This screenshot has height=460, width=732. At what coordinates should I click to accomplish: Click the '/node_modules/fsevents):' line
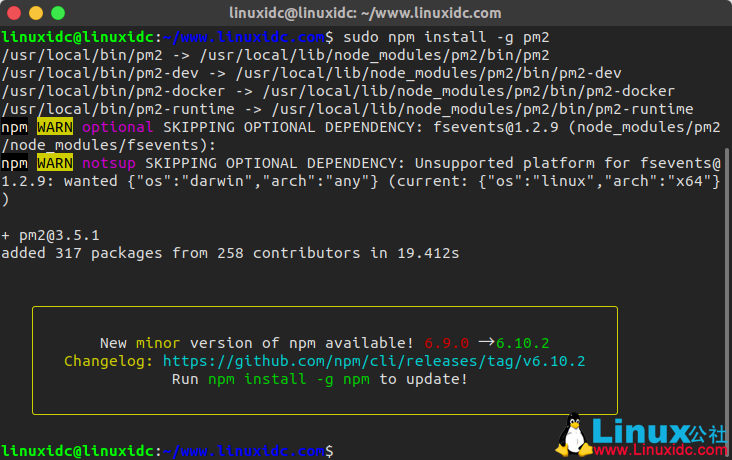click(x=109, y=145)
